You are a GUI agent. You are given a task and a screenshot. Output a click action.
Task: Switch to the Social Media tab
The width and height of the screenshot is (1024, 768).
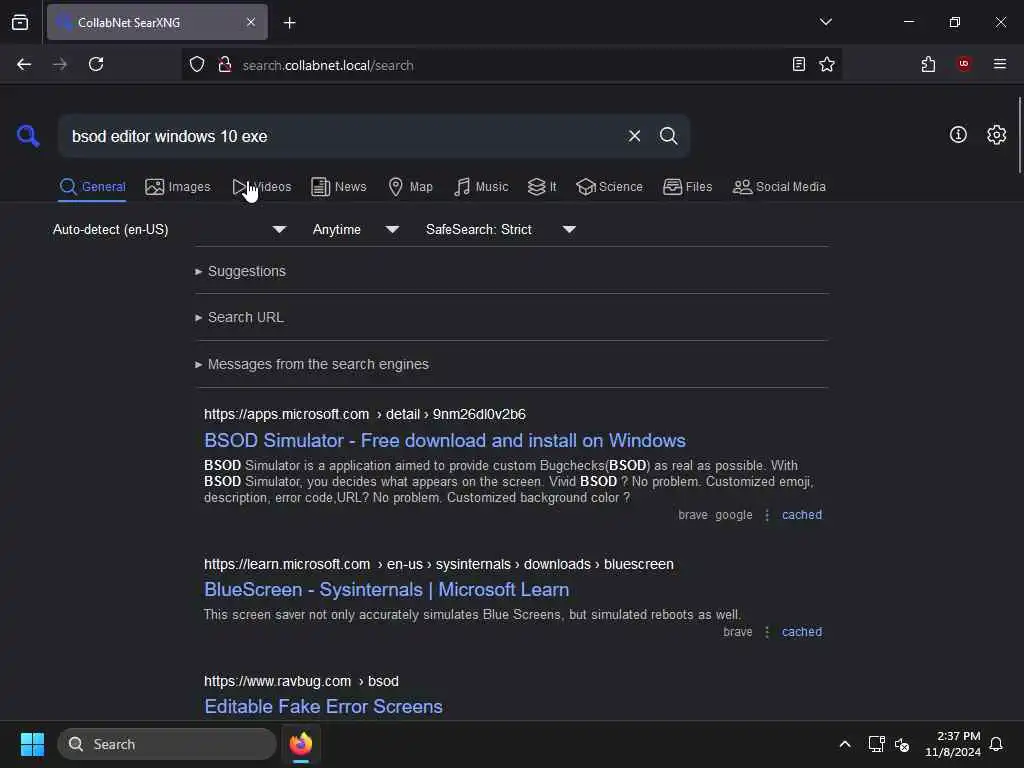pyautogui.click(x=779, y=187)
